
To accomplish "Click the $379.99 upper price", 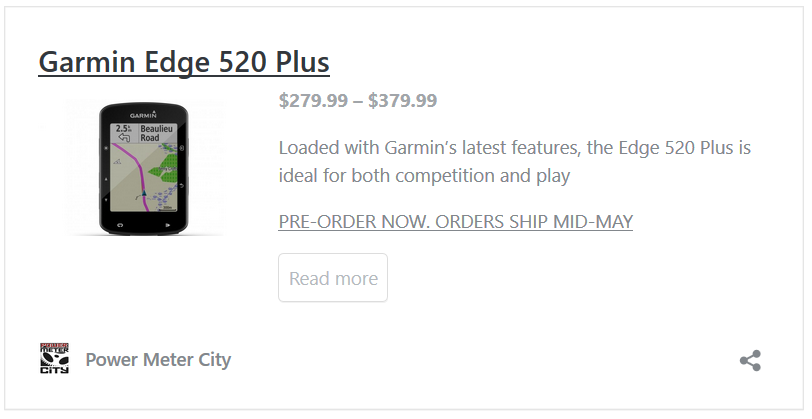I will [x=402, y=100].
